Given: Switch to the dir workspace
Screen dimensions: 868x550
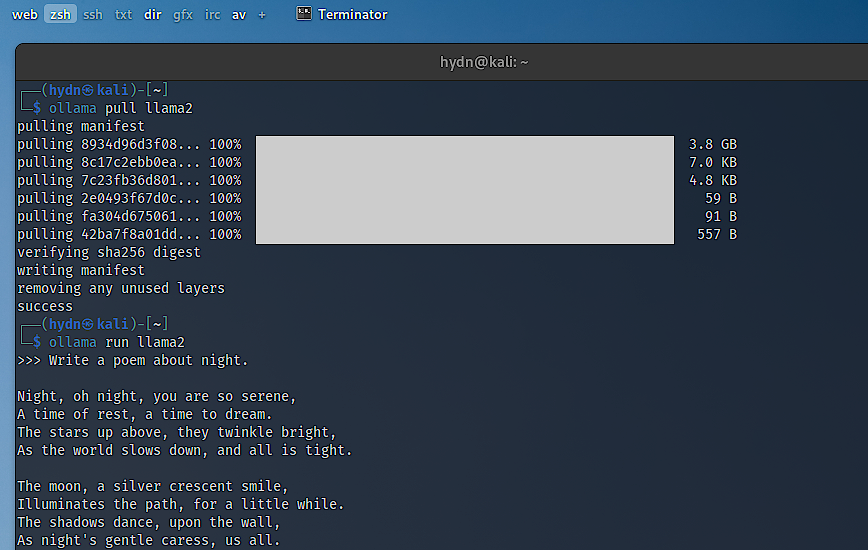Looking at the screenshot, I should click(x=152, y=15).
